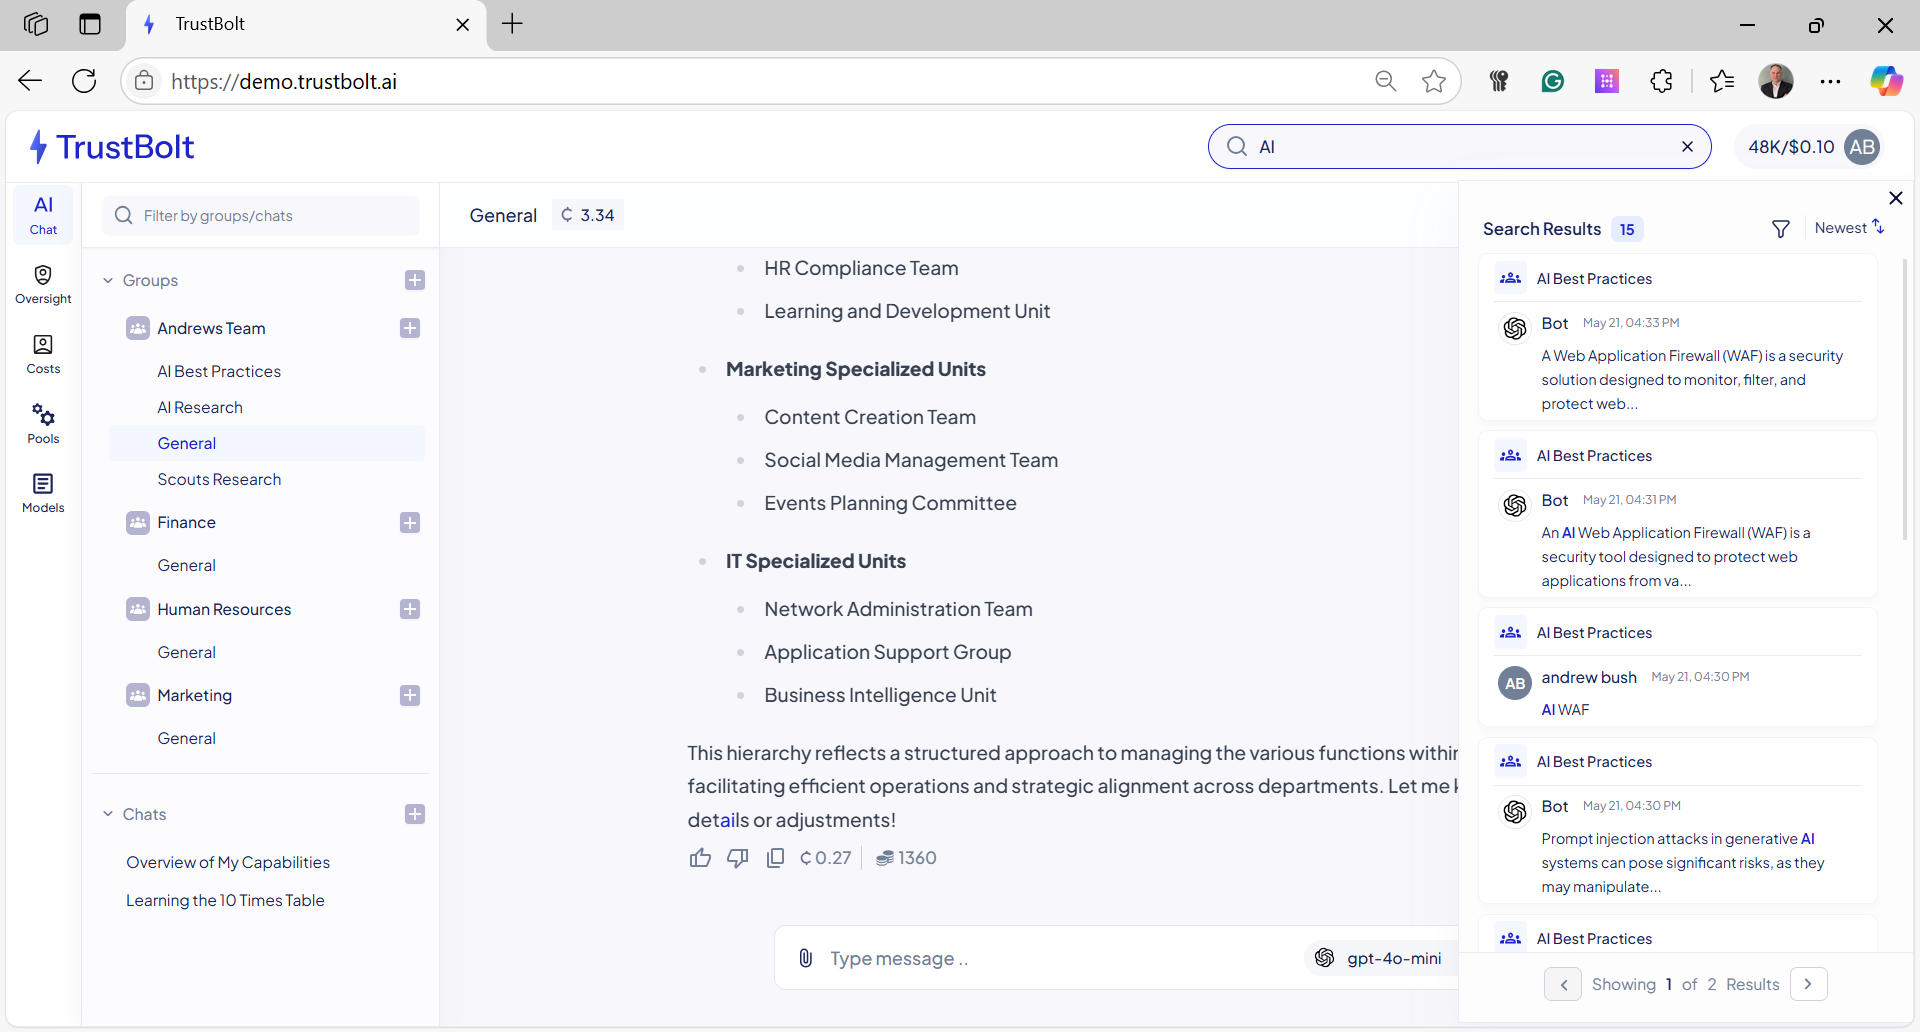Open the Models section icon
The height and width of the screenshot is (1032, 1920).
pos(43,484)
